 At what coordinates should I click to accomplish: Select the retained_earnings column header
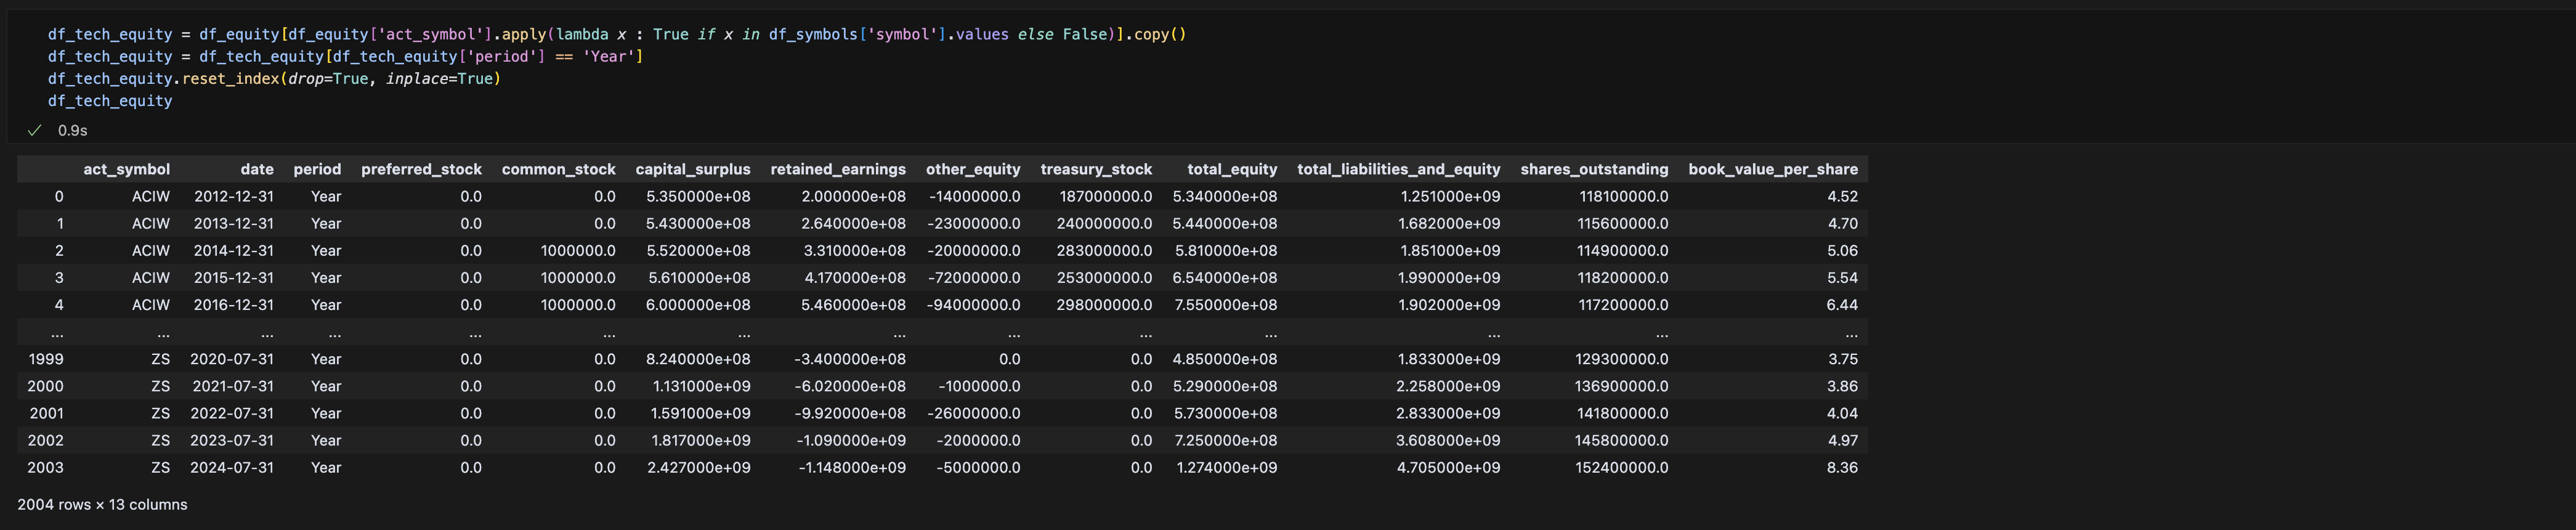click(838, 169)
